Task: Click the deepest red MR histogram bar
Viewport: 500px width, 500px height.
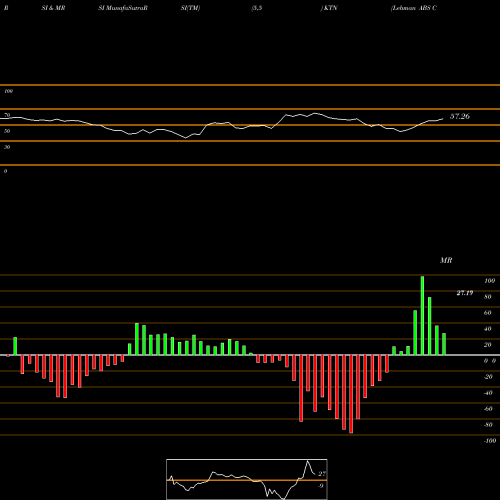Action: coord(351,394)
